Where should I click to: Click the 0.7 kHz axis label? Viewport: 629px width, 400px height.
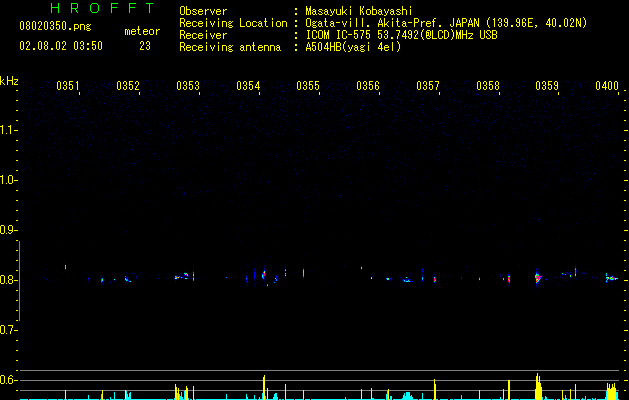(x=9, y=330)
